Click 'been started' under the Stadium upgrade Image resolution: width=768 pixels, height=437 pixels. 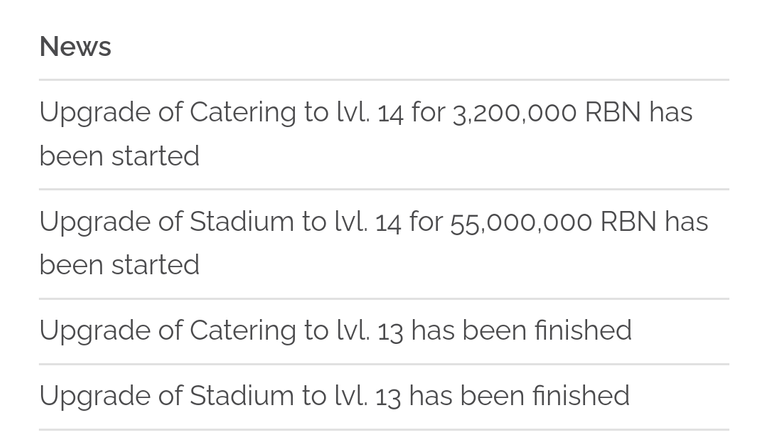(120, 265)
